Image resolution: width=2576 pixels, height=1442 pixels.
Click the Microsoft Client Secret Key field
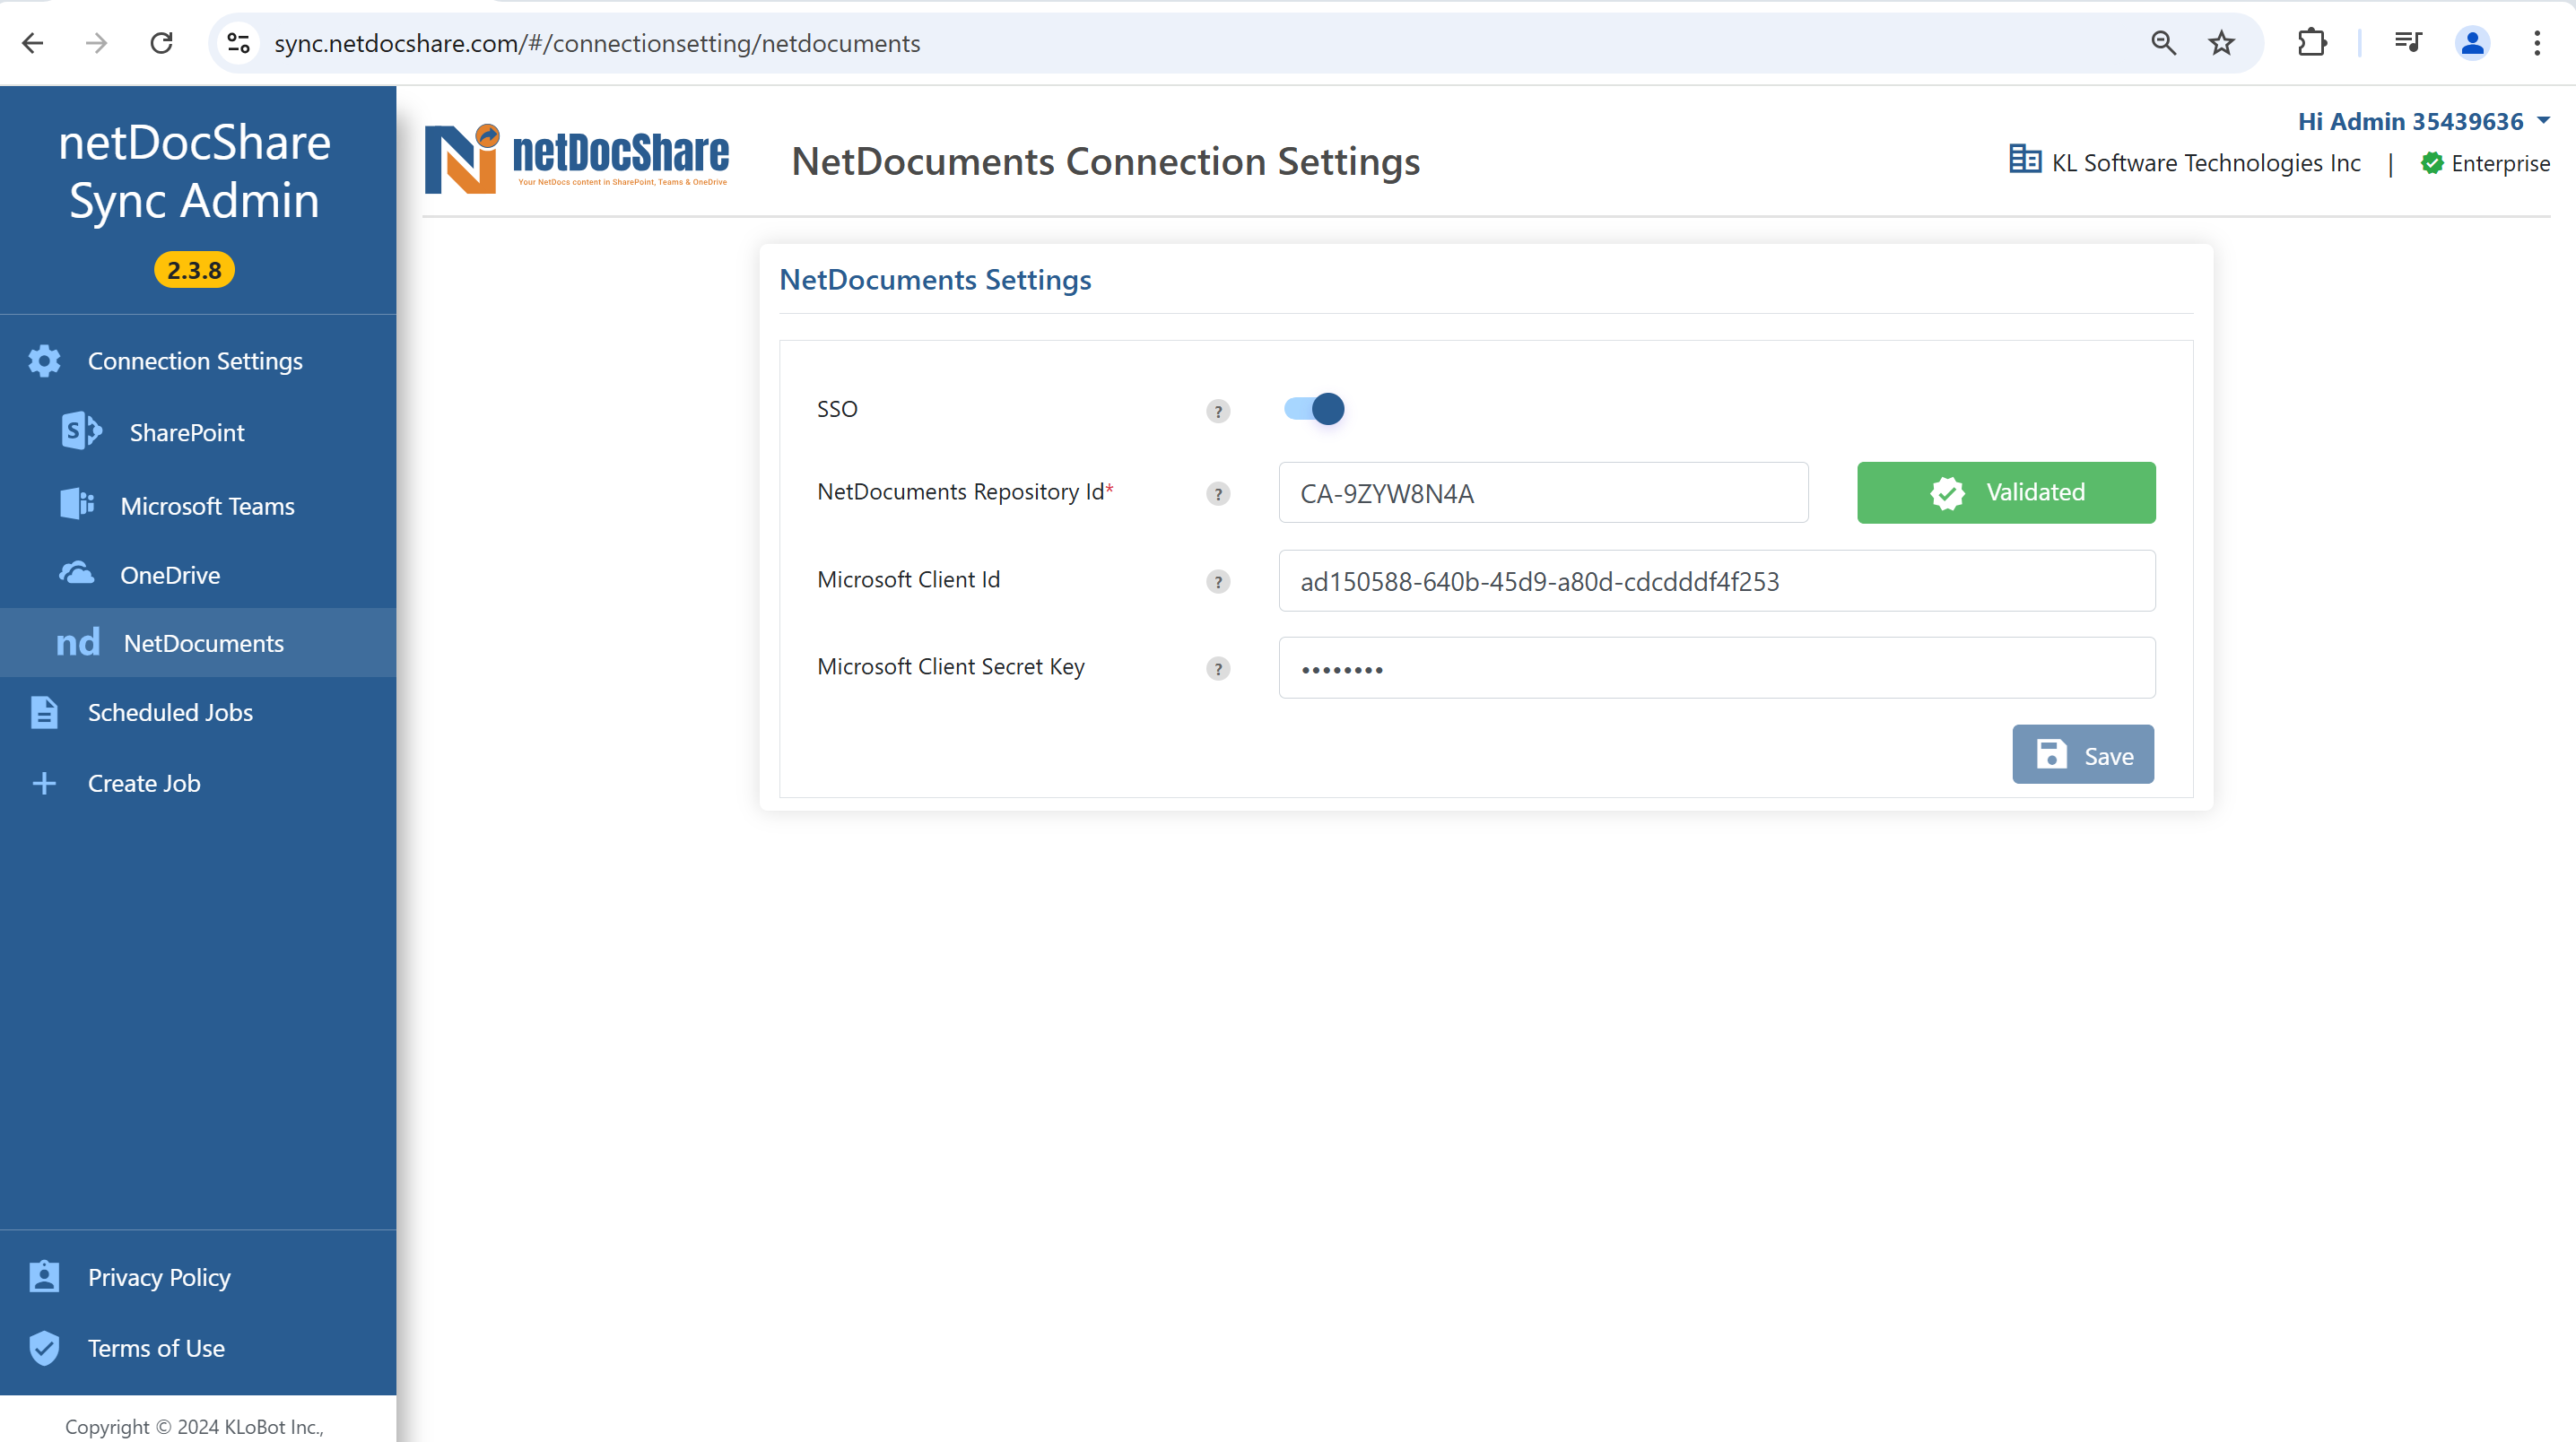pyautogui.click(x=1717, y=668)
